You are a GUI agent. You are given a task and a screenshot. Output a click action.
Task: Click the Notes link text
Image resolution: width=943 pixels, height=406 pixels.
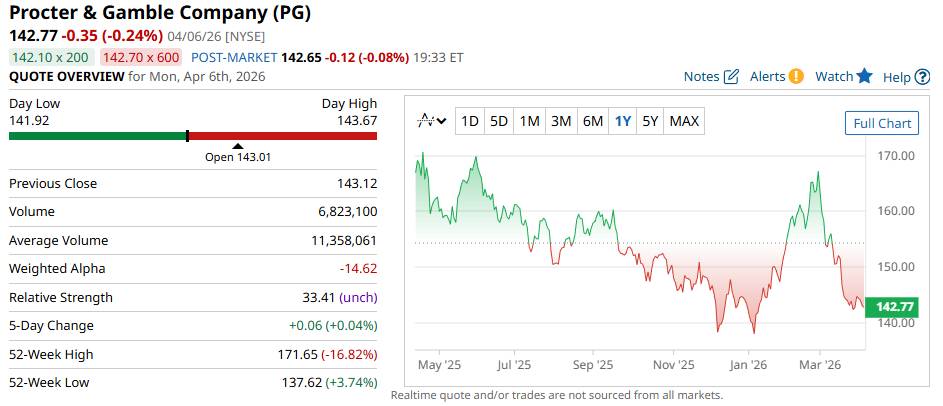tap(701, 77)
